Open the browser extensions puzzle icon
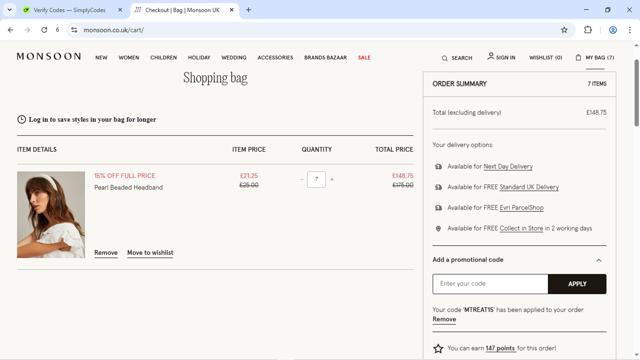This screenshot has width=640, height=360. [588, 30]
